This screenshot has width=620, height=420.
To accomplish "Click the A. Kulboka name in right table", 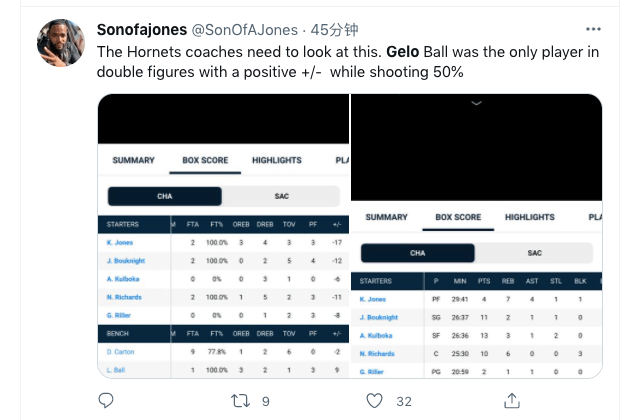I will click(x=376, y=335).
